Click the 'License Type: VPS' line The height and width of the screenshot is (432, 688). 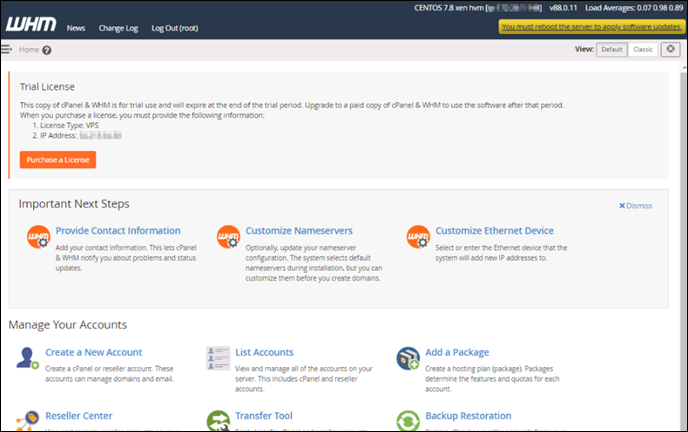coord(69,125)
